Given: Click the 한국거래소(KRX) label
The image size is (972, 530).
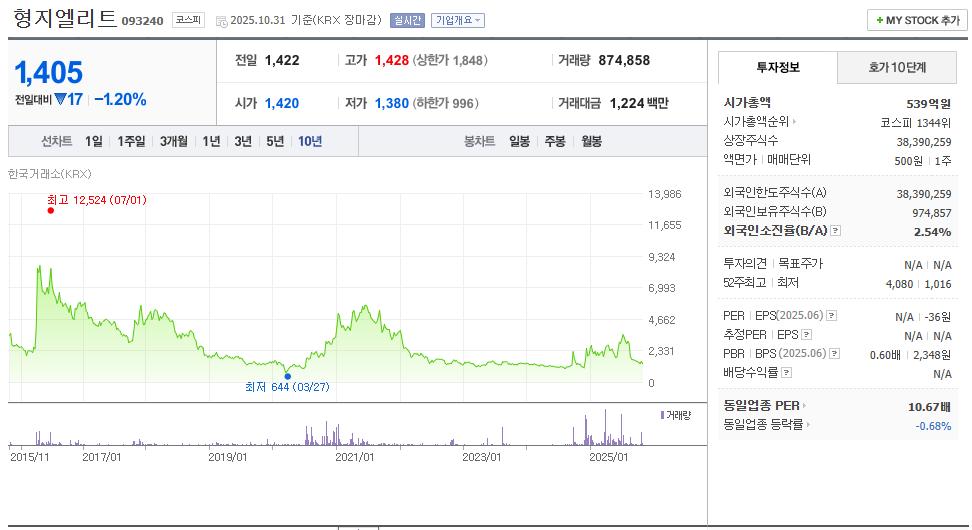Looking at the screenshot, I should [50, 174].
